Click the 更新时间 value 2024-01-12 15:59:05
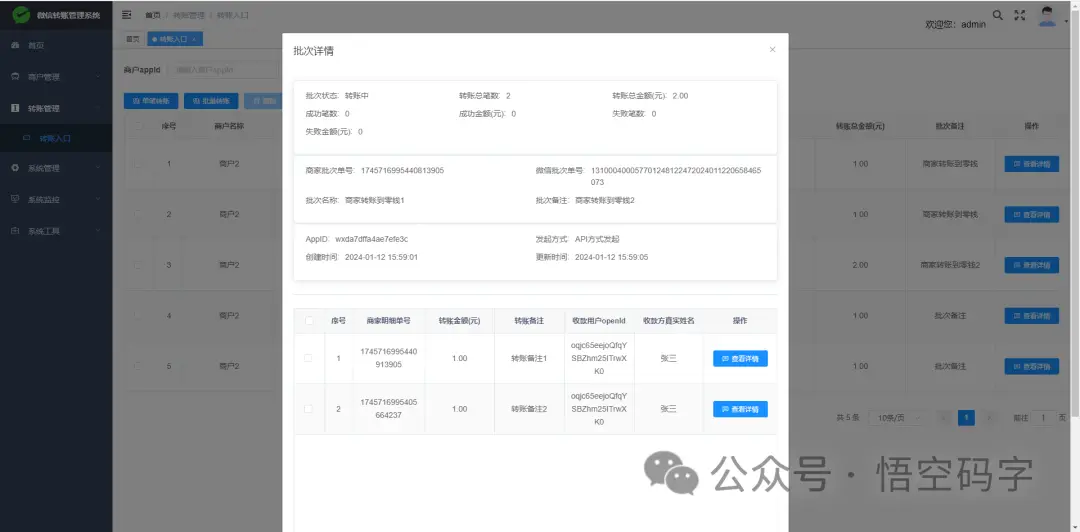The image size is (1080, 532). coord(611,257)
